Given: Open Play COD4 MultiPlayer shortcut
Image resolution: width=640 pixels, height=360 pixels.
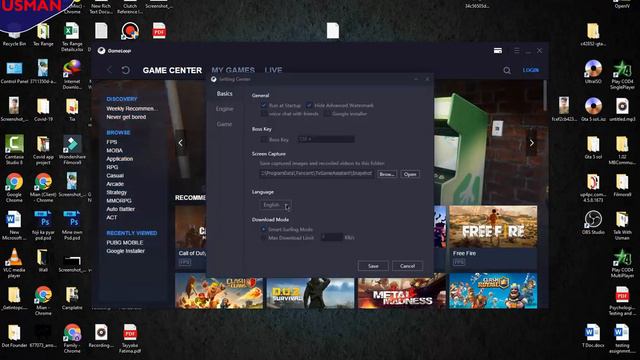Looking at the screenshot, I should click(x=622, y=263).
